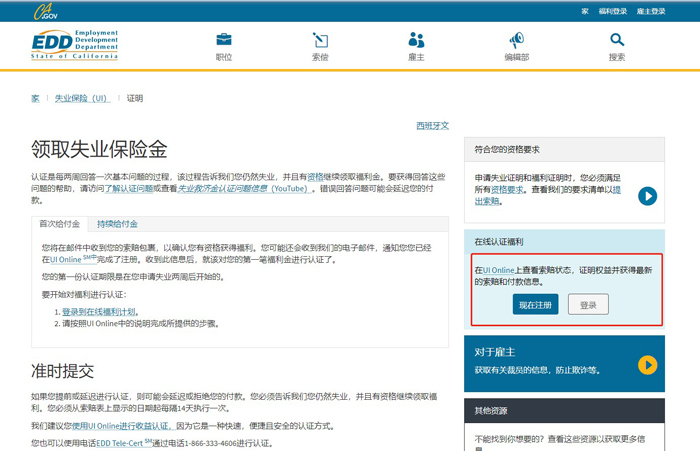Select the 持续给付金 tab
The image size is (700, 451).
click(117, 224)
